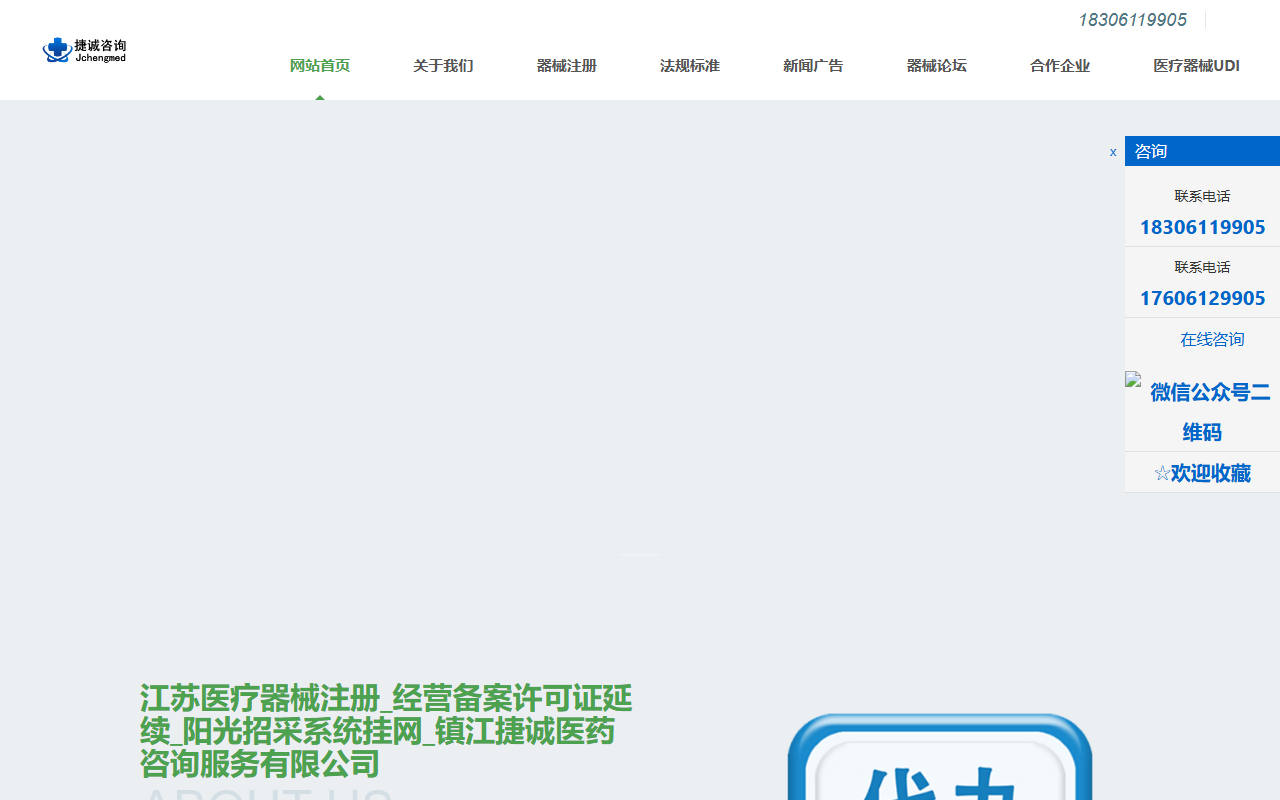Viewport: 1280px width, 800px height.
Task: Click phone number 18306119905 in the side panel
Action: tap(1202, 227)
